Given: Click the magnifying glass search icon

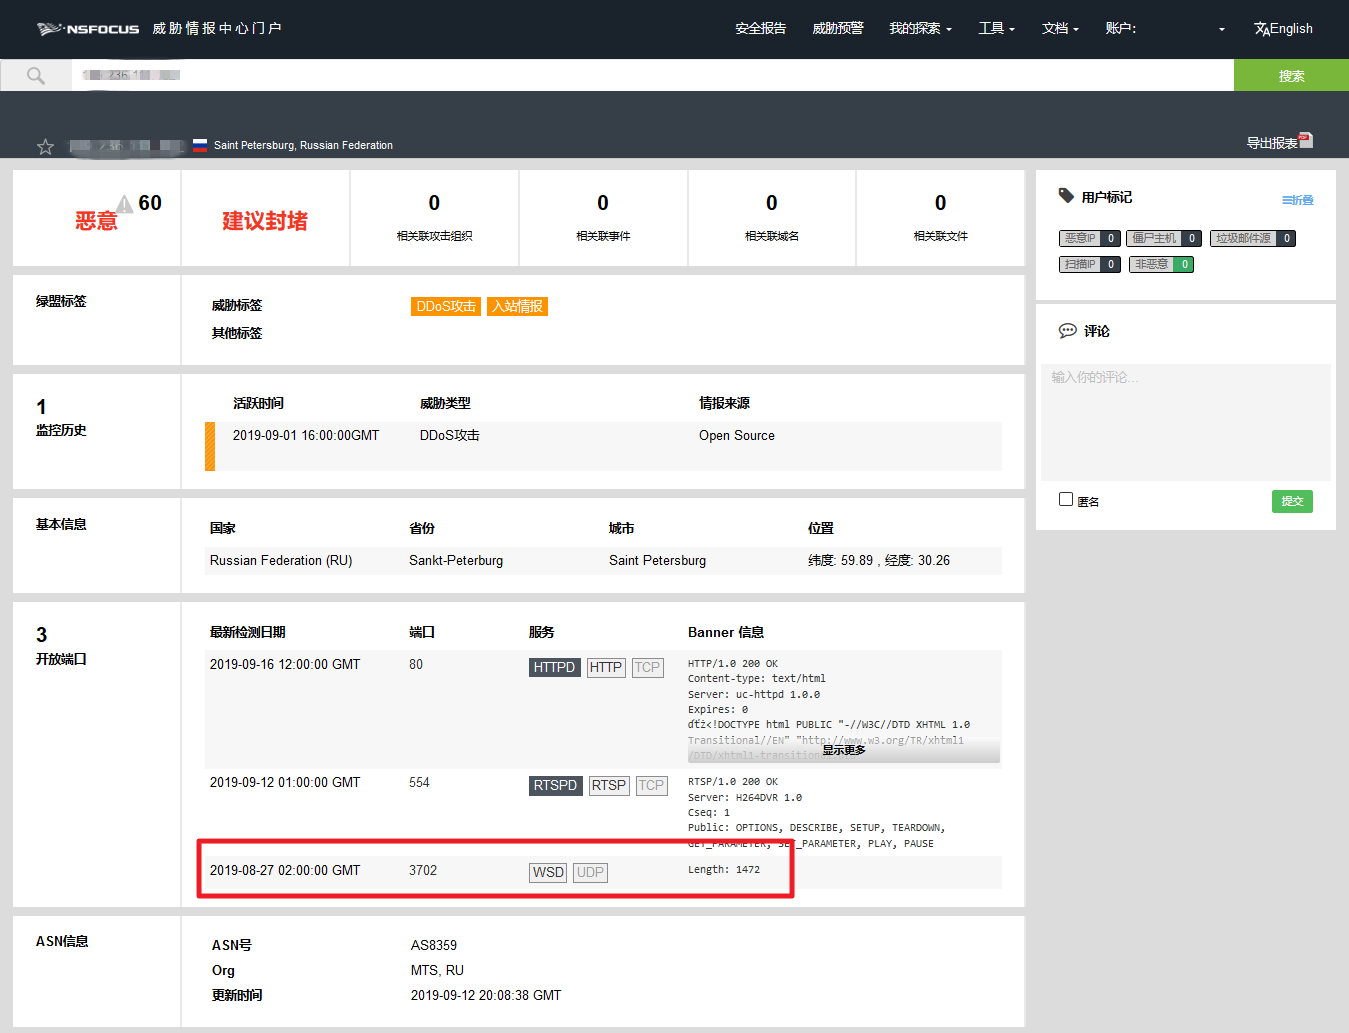Looking at the screenshot, I should [36, 76].
